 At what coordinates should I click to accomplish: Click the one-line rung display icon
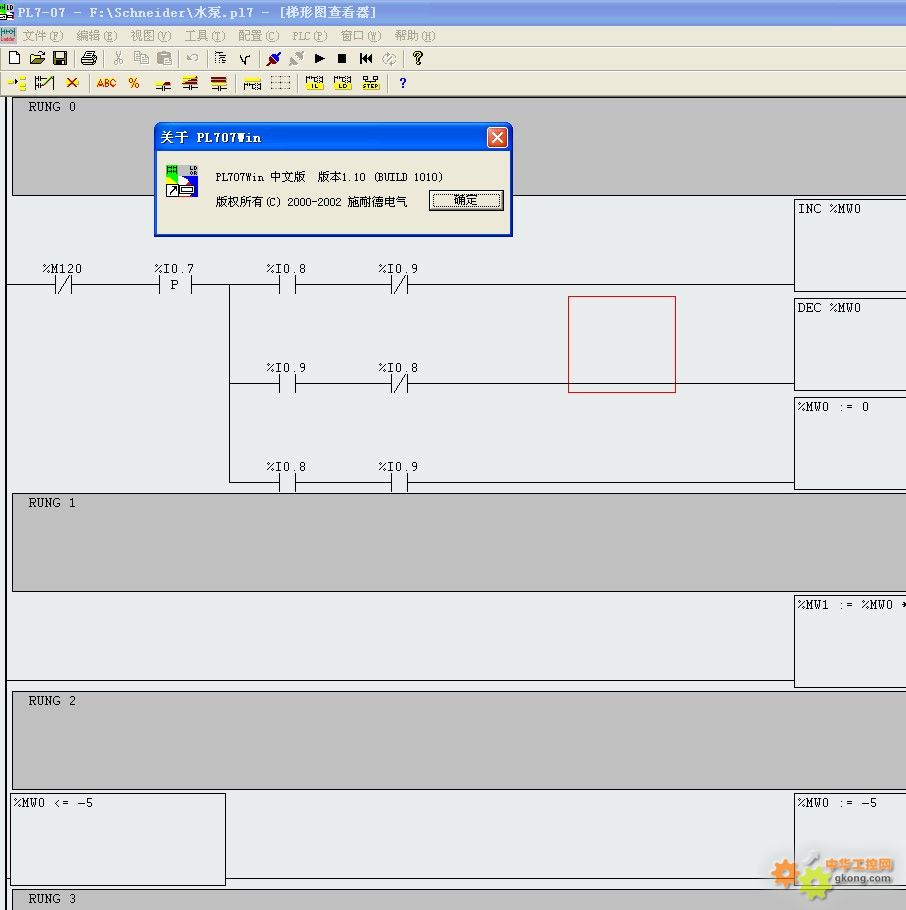click(163, 84)
